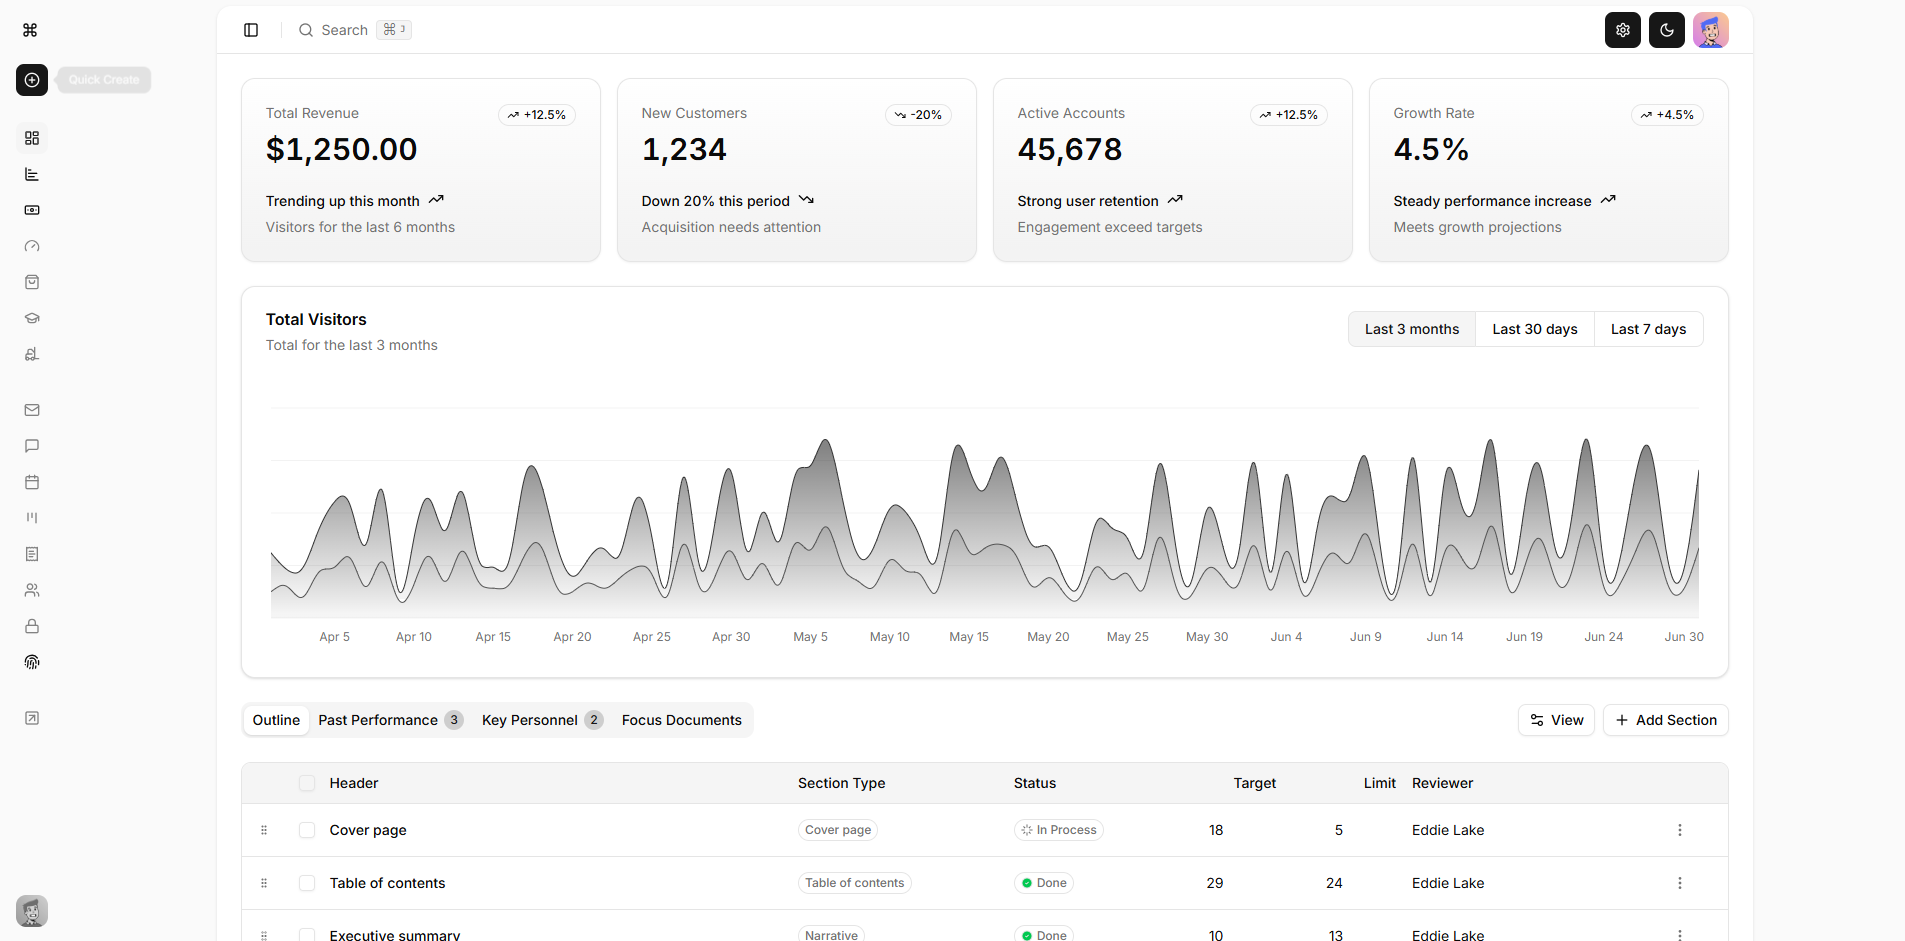The image size is (1905, 941).
Task: Click the Search field in top bar
Action: pos(355,30)
